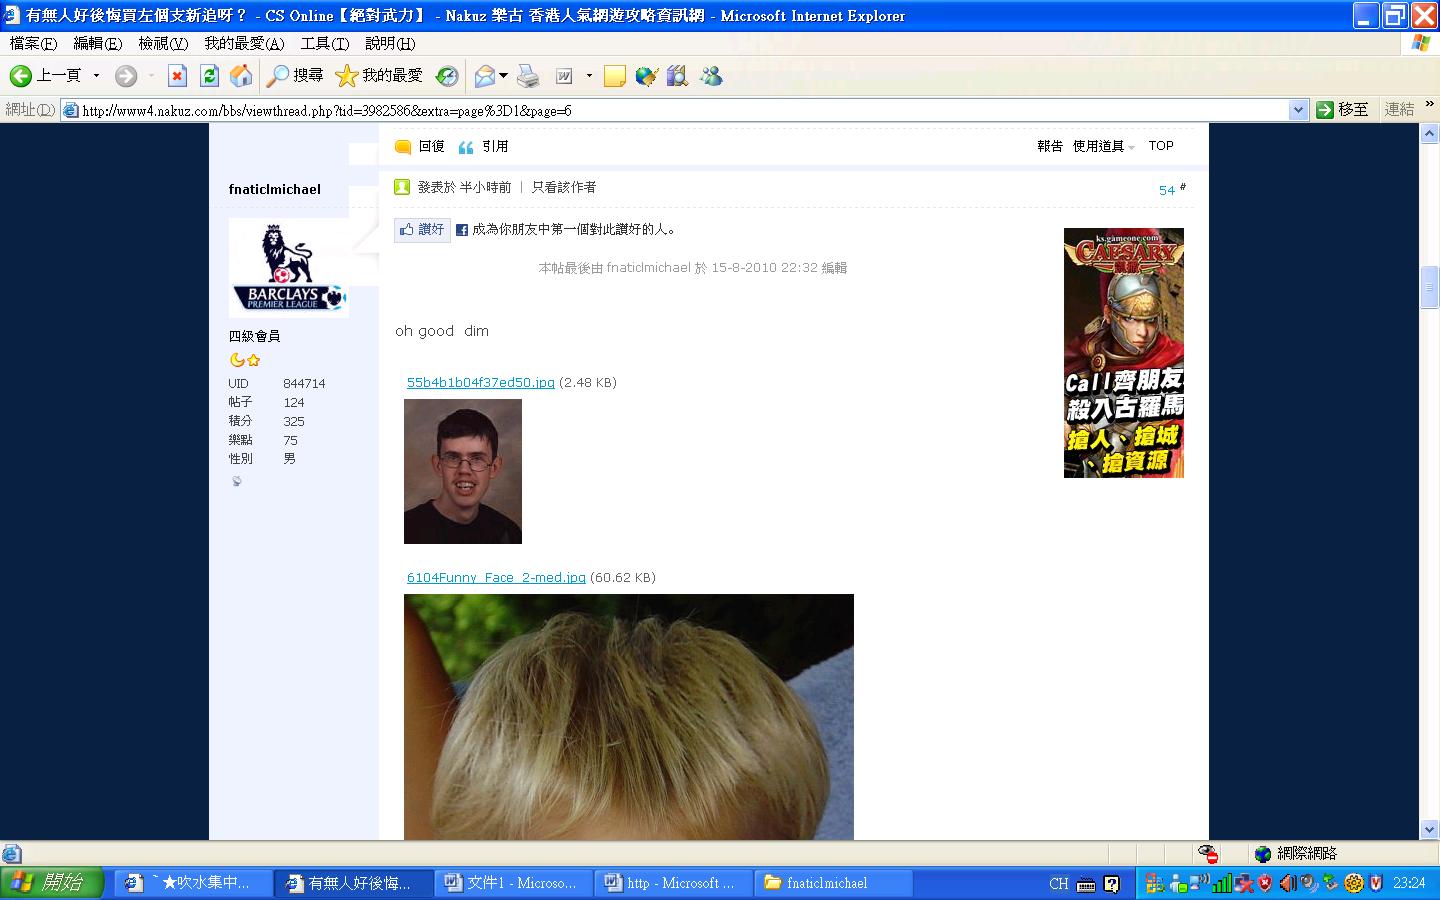The height and width of the screenshot is (900, 1440).
Task: Expand the back button history dropdown arrow
Action: (96, 76)
